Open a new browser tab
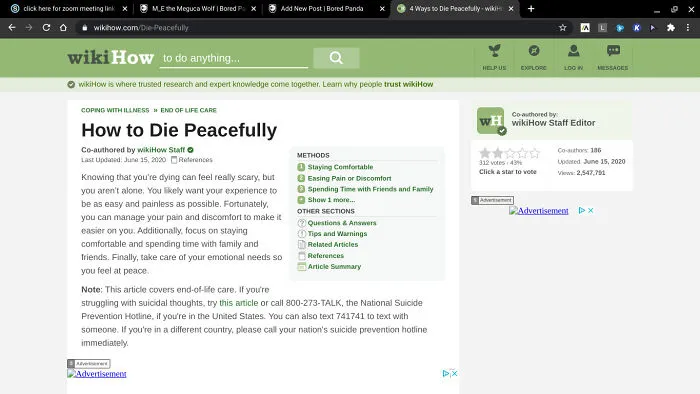Screen dimensions: 700x394 click(x=531, y=8)
